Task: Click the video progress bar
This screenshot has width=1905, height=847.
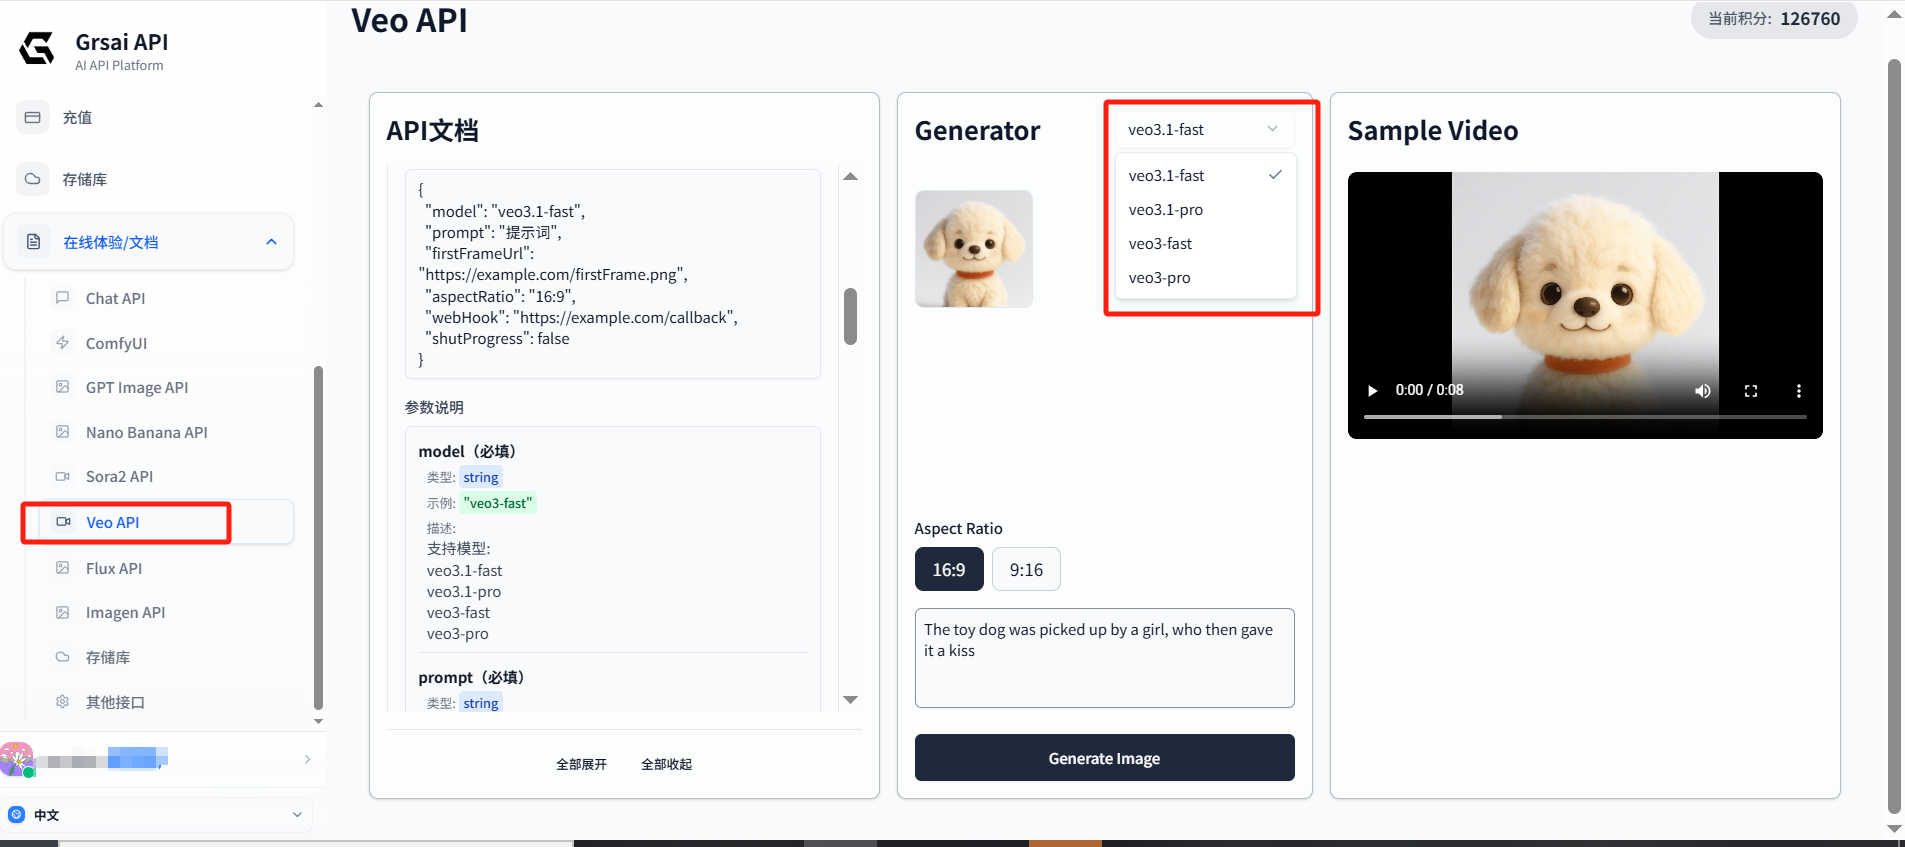Action: (1585, 417)
